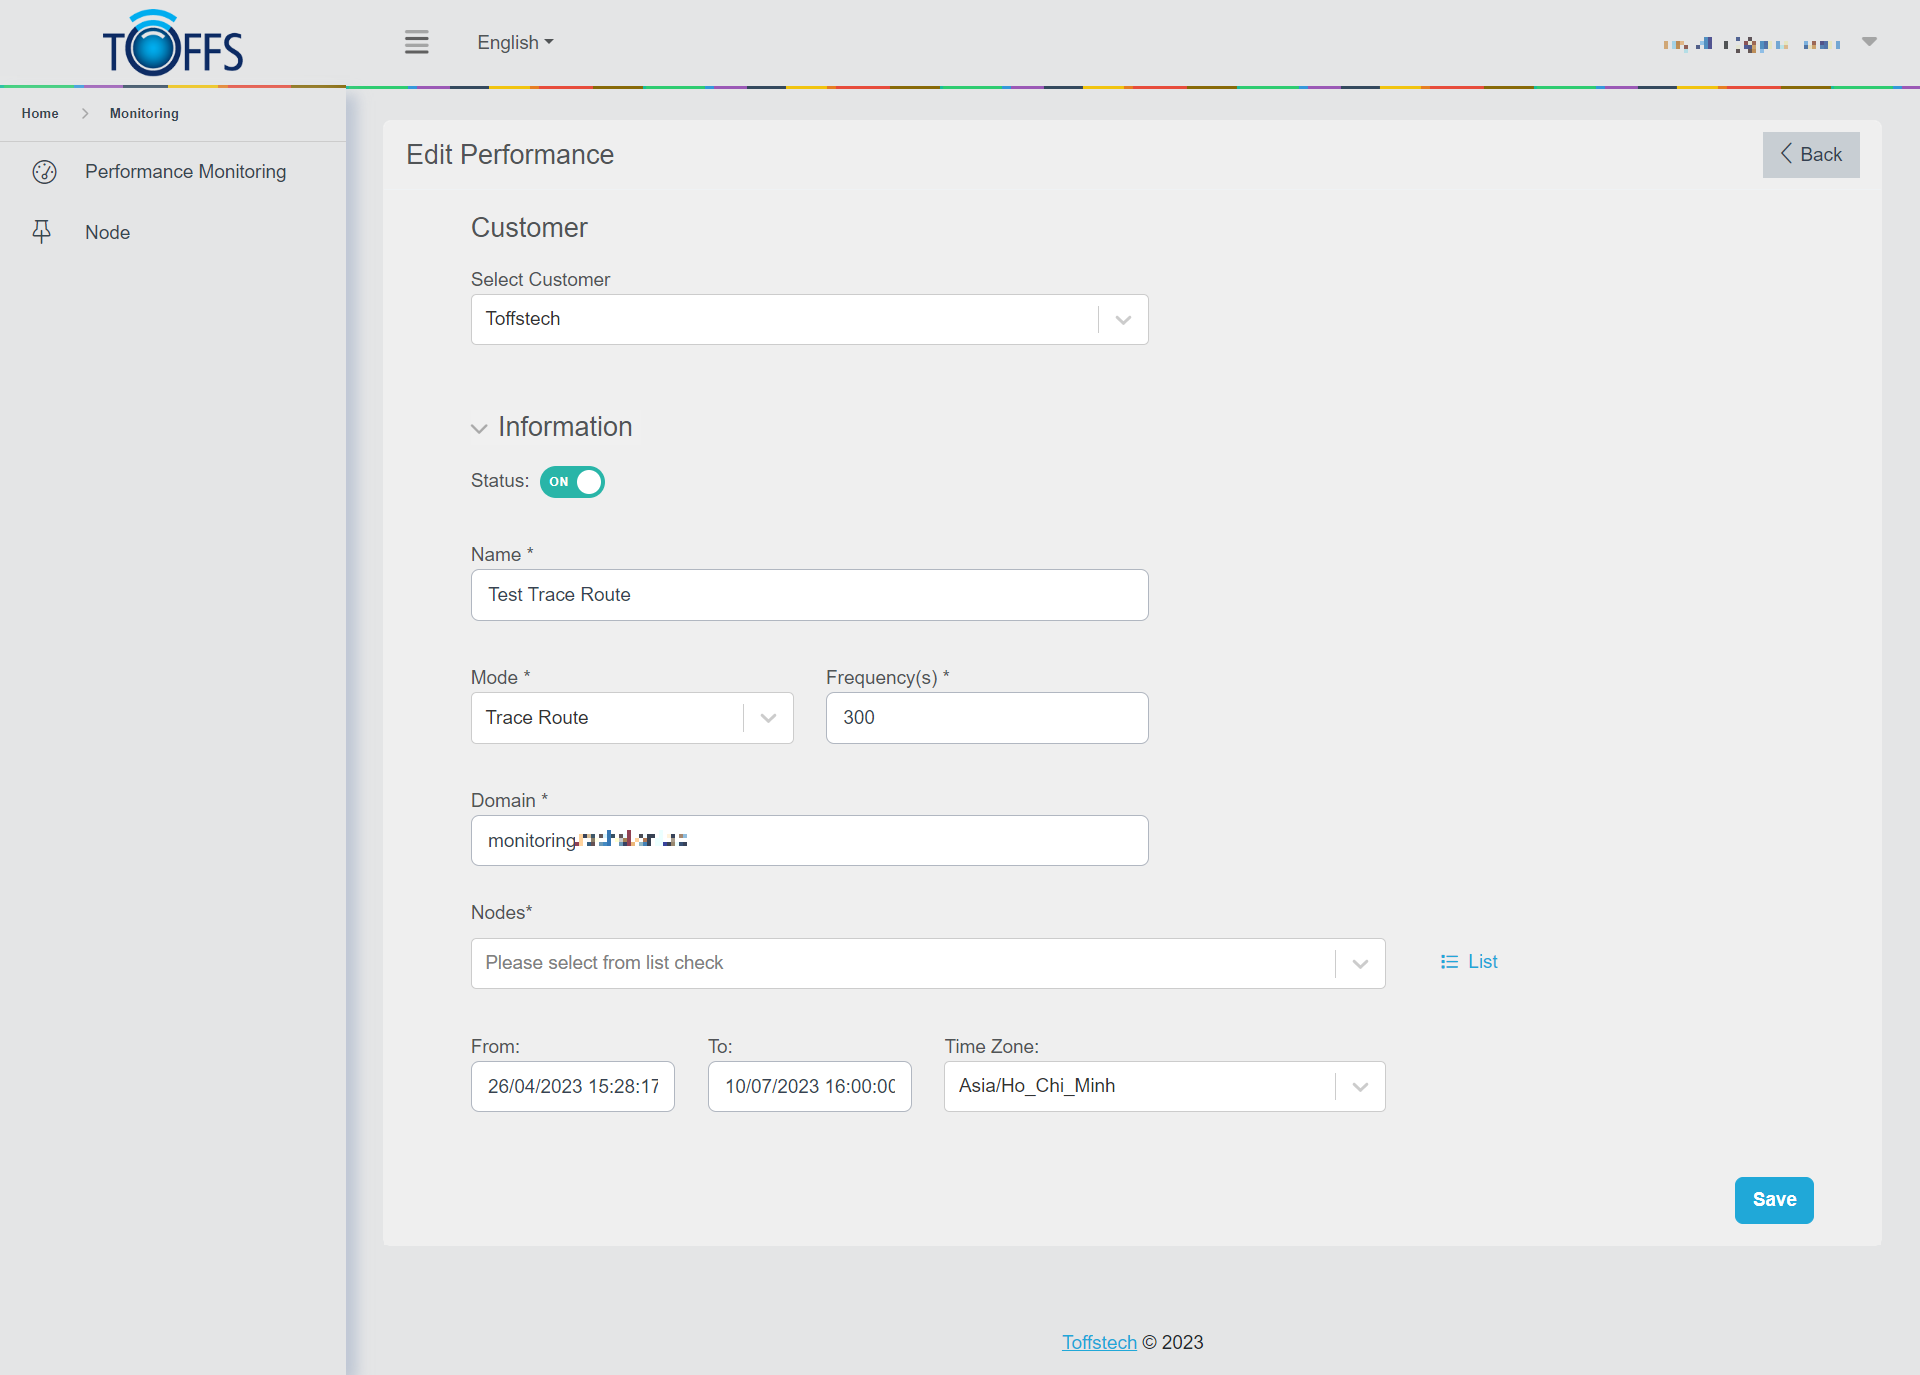Open the Toffstech footer link

click(x=1099, y=1342)
